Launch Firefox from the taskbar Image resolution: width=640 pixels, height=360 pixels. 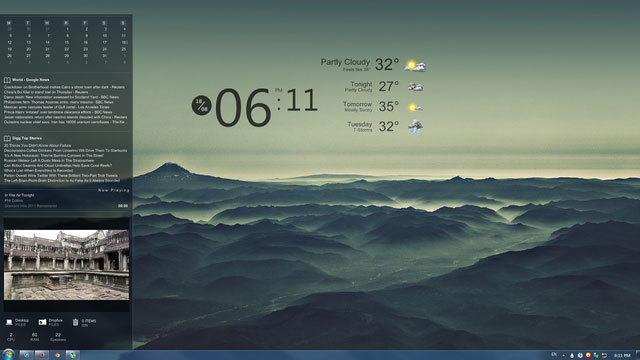(42, 355)
